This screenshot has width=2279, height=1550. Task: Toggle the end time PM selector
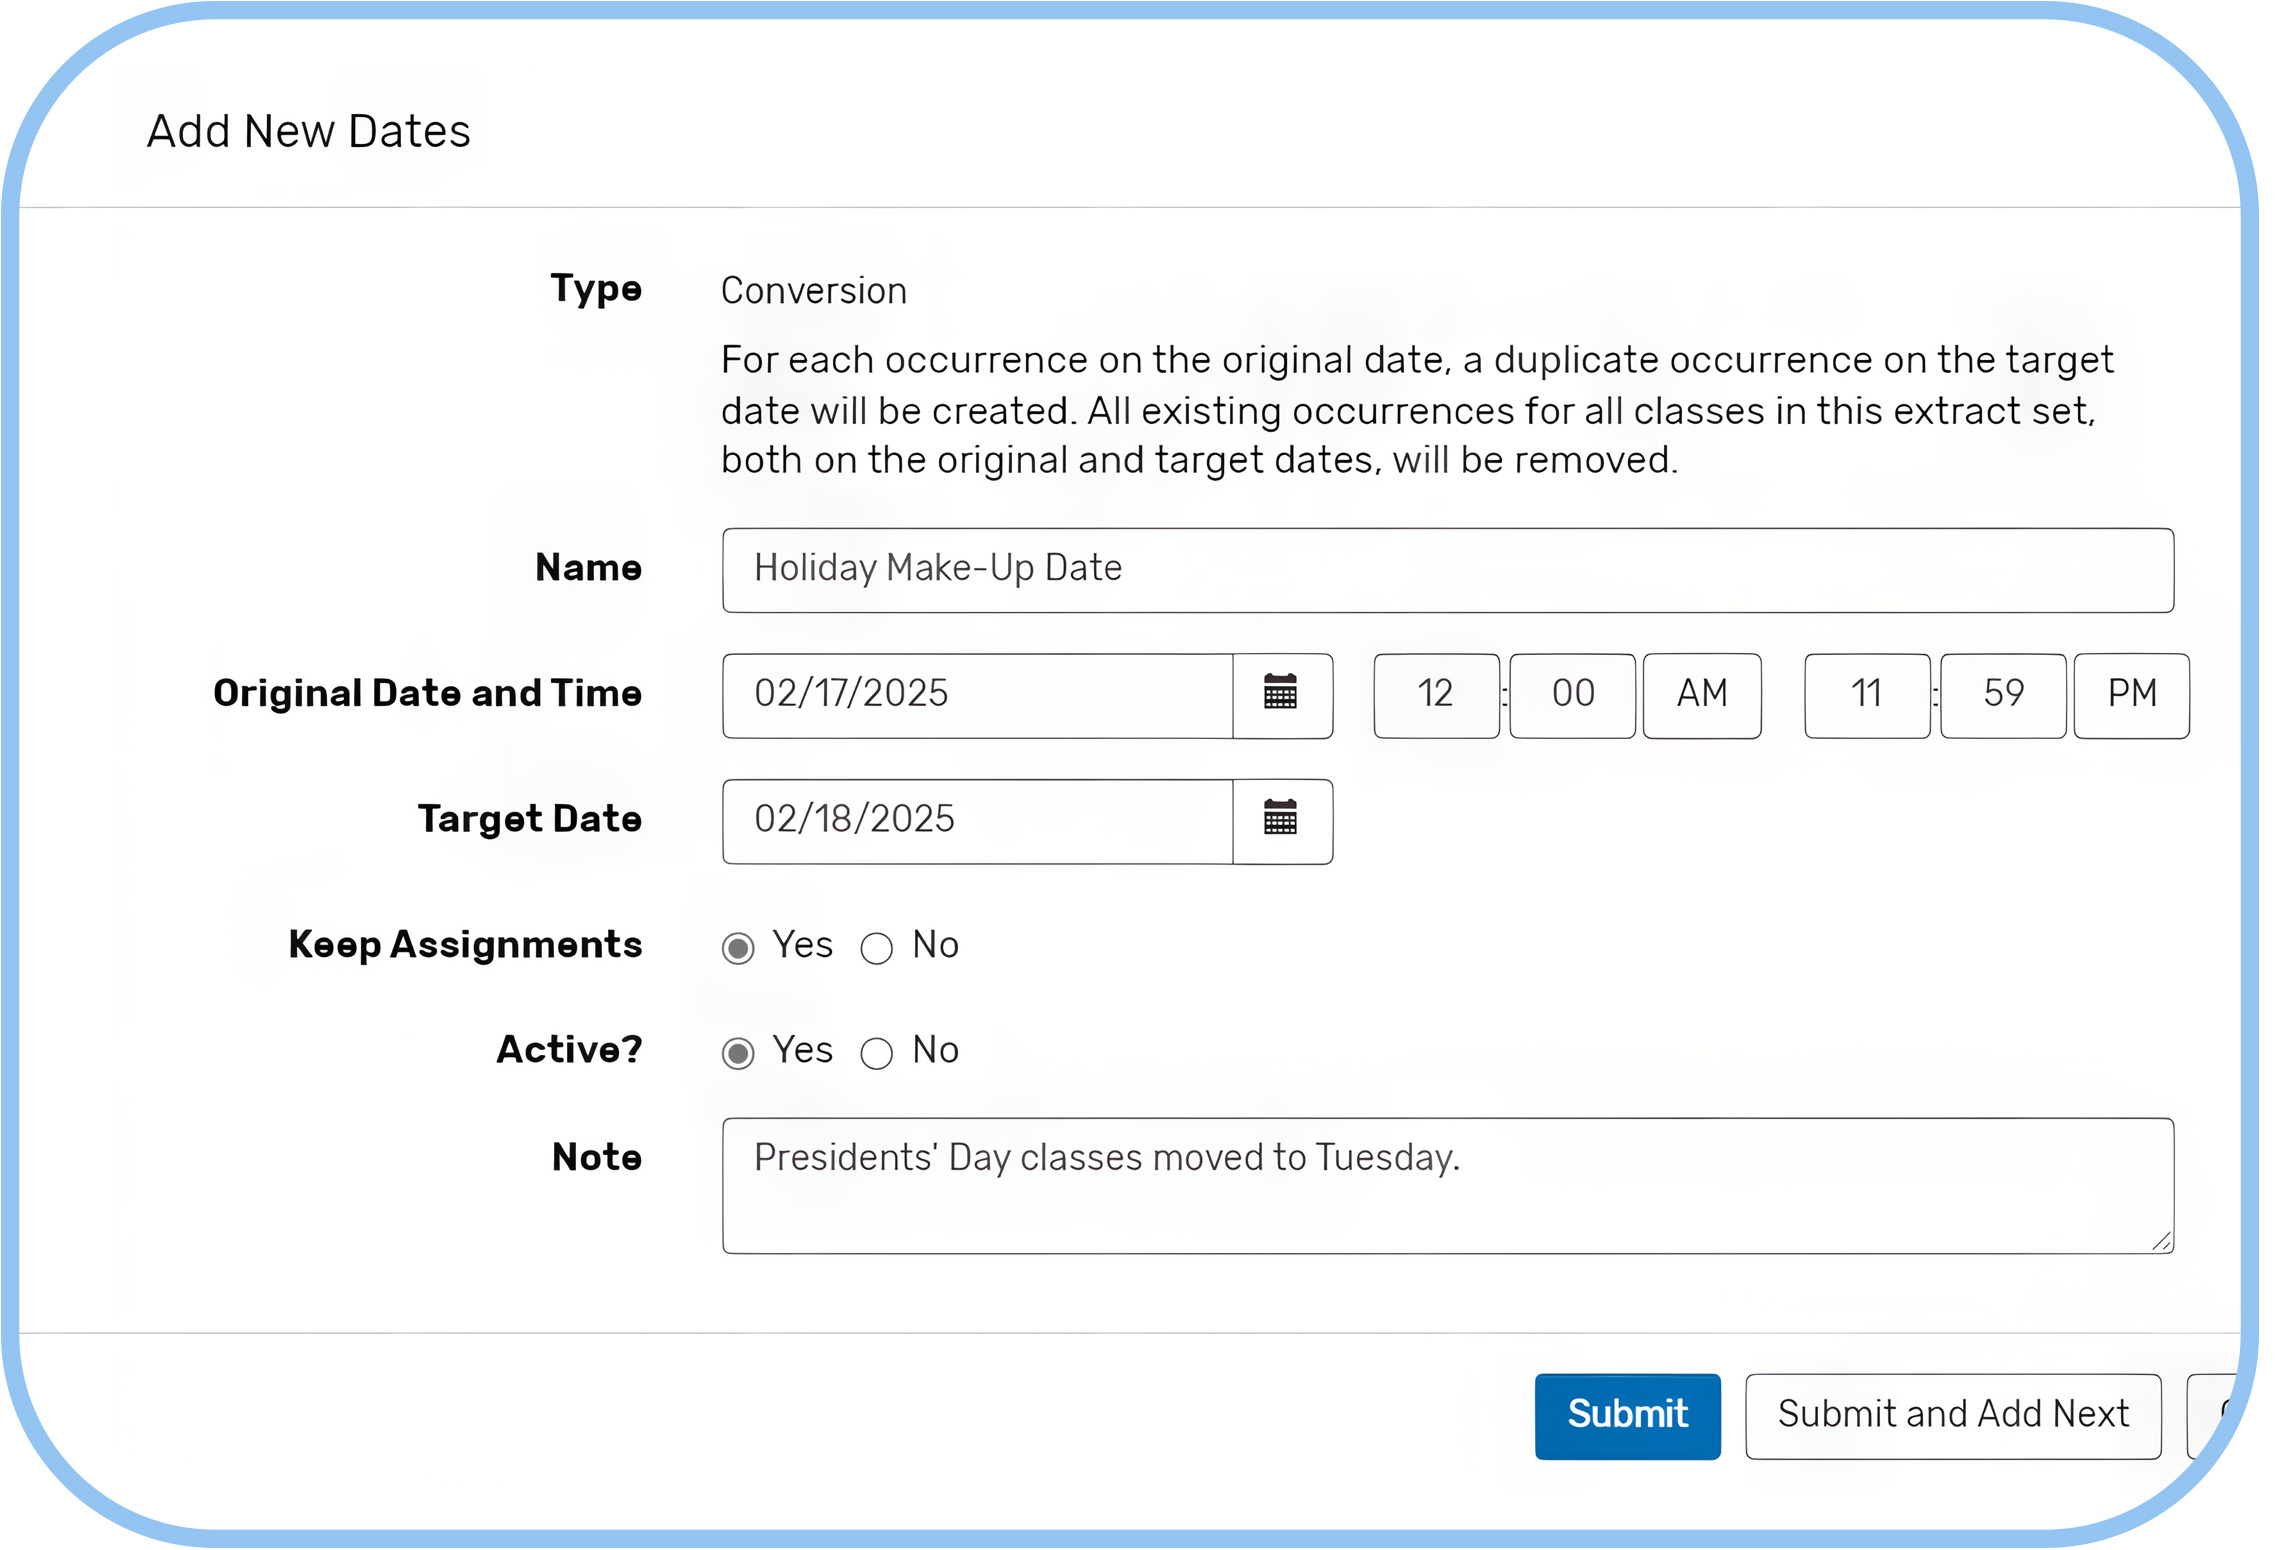coord(2130,695)
